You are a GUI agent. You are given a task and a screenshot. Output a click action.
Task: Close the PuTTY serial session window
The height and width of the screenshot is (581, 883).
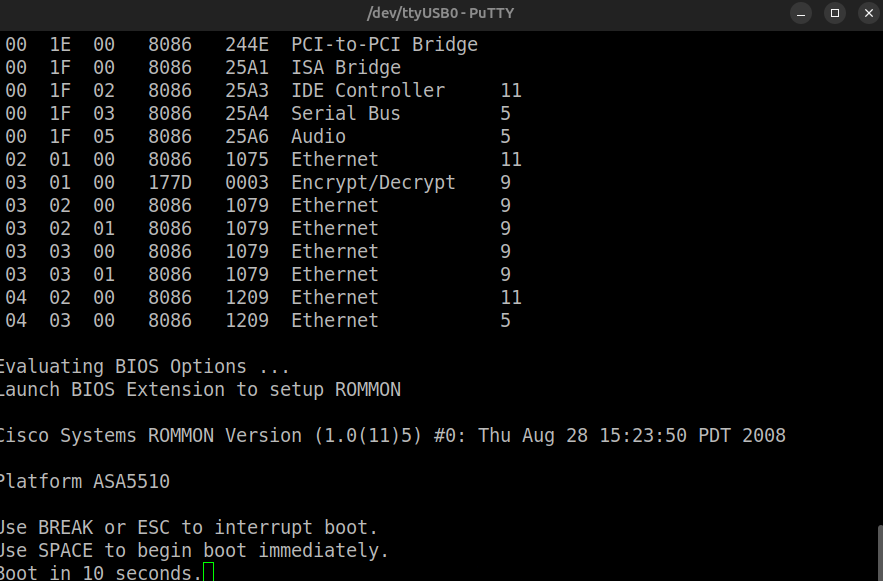864,13
